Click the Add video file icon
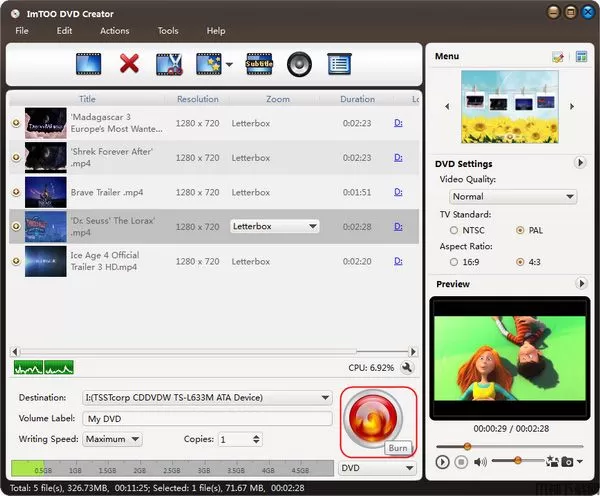The height and width of the screenshot is (496, 600). point(89,65)
